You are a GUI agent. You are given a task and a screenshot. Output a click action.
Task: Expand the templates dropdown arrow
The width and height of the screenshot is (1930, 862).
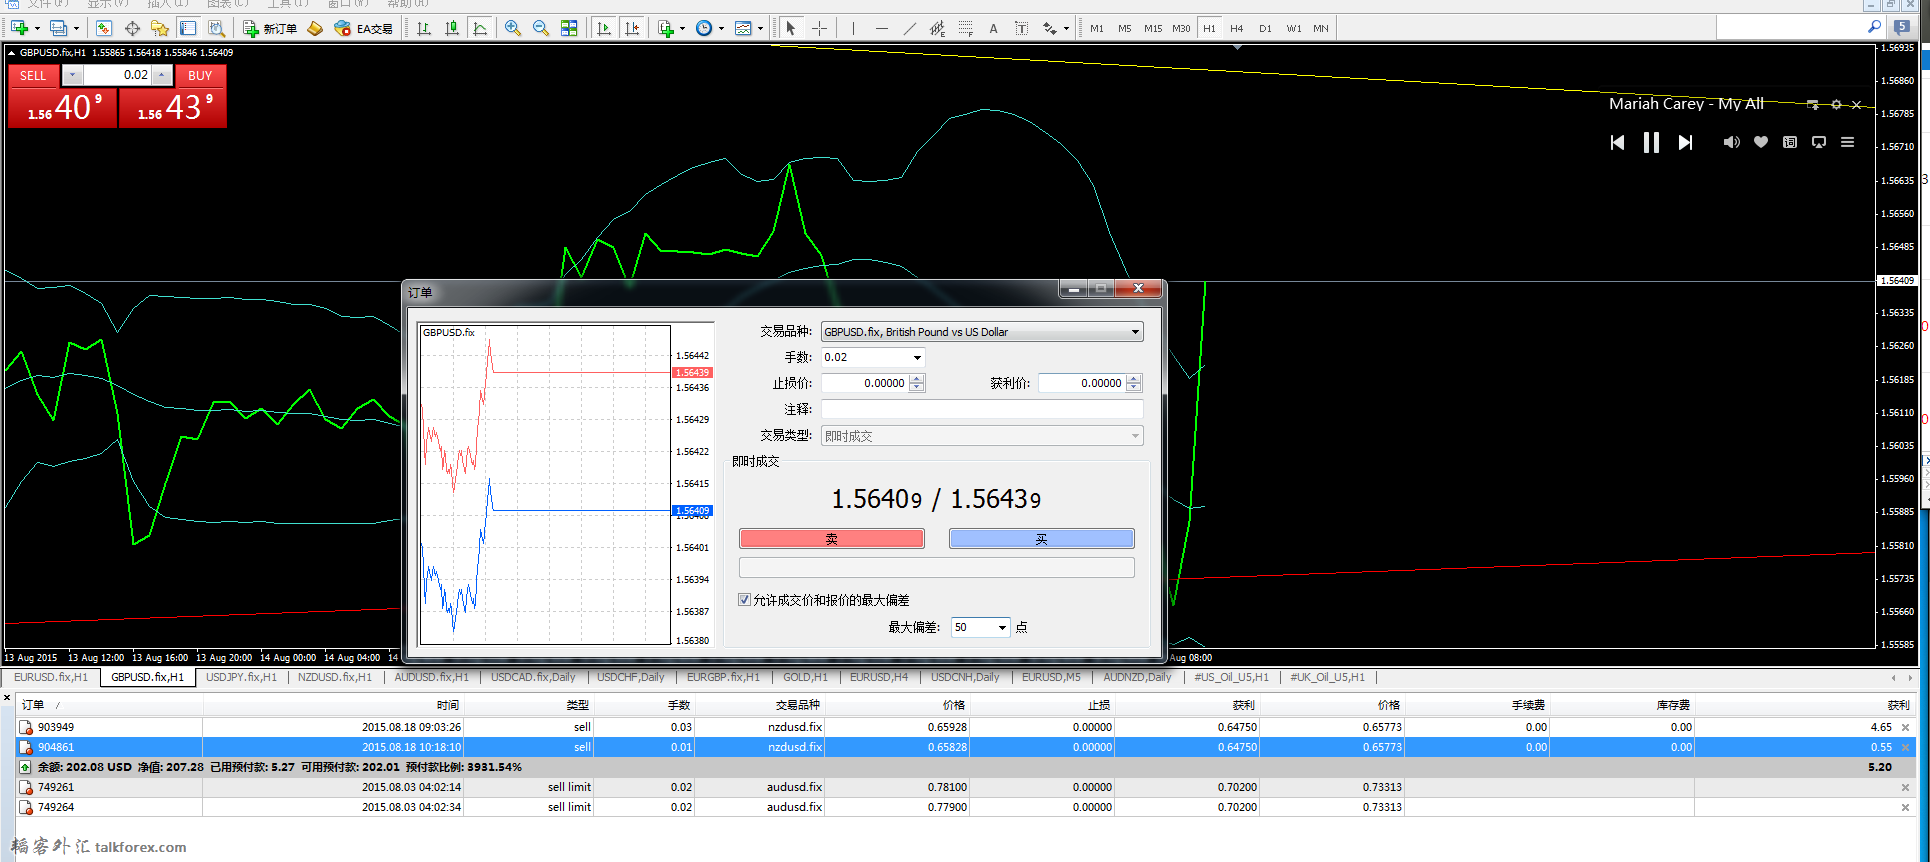tap(760, 28)
